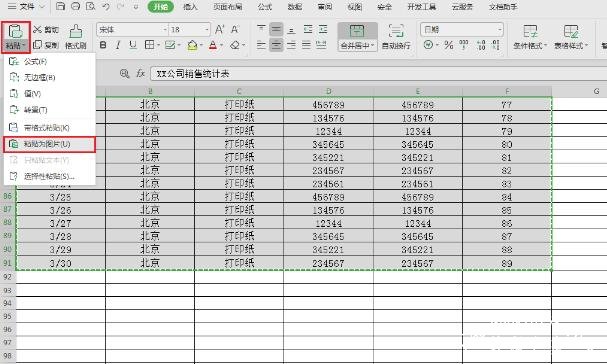Toggle Top Align in the alignment group

(x=261, y=29)
